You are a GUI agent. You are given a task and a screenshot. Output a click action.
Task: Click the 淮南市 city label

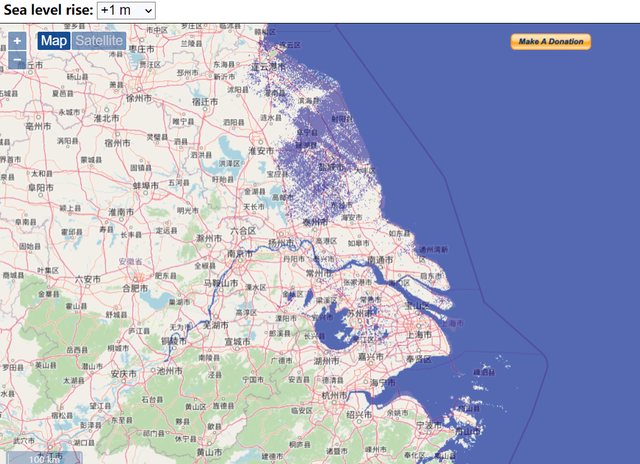click(x=121, y=212)
